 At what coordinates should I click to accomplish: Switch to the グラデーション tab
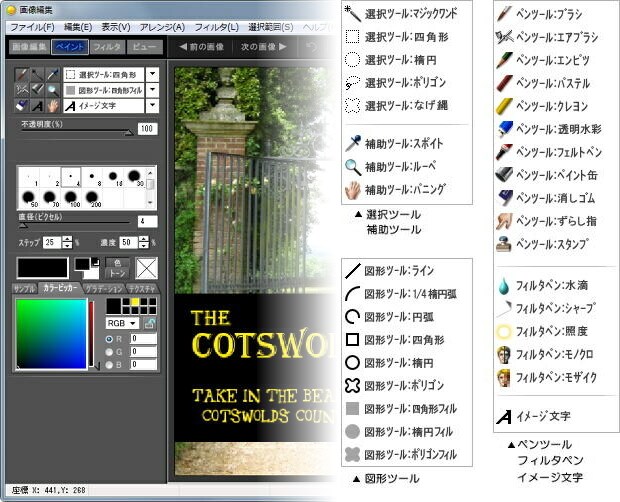[x=104, y=289]
